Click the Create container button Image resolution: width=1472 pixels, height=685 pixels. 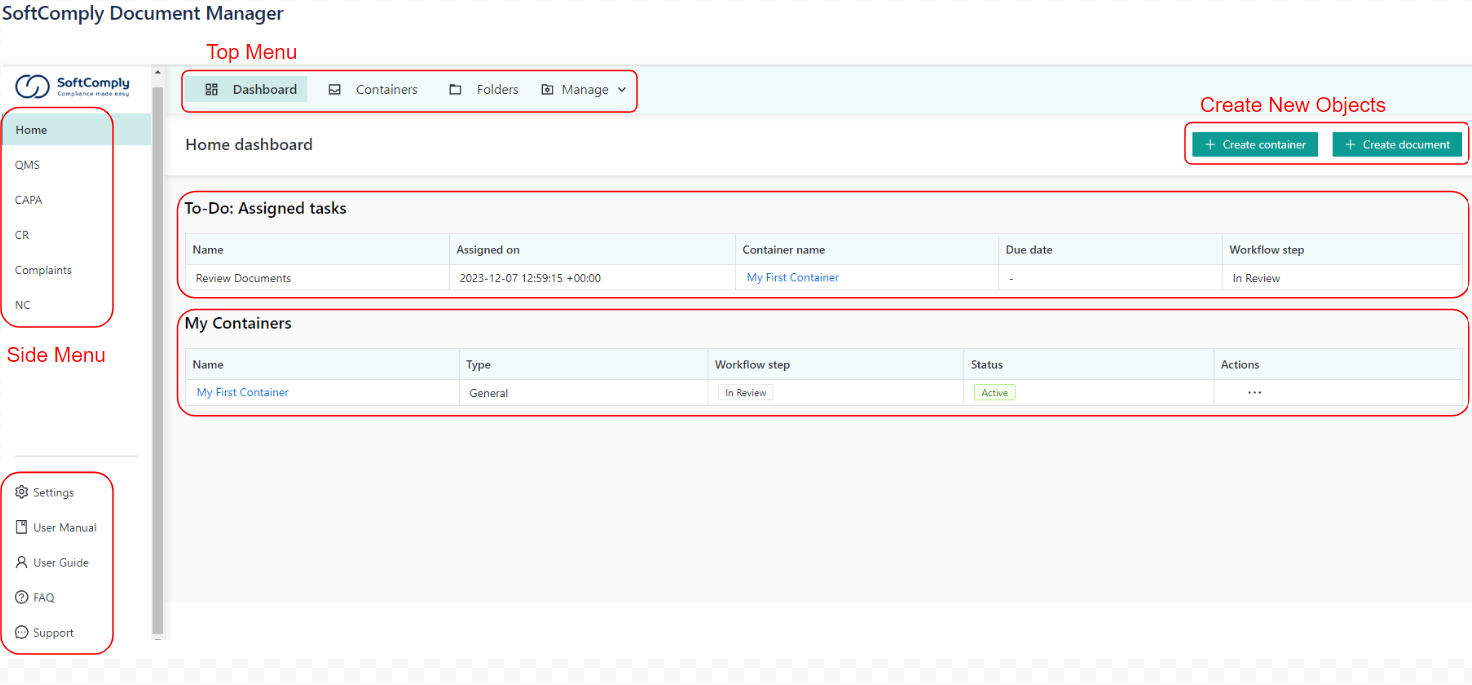[1254, 144]
